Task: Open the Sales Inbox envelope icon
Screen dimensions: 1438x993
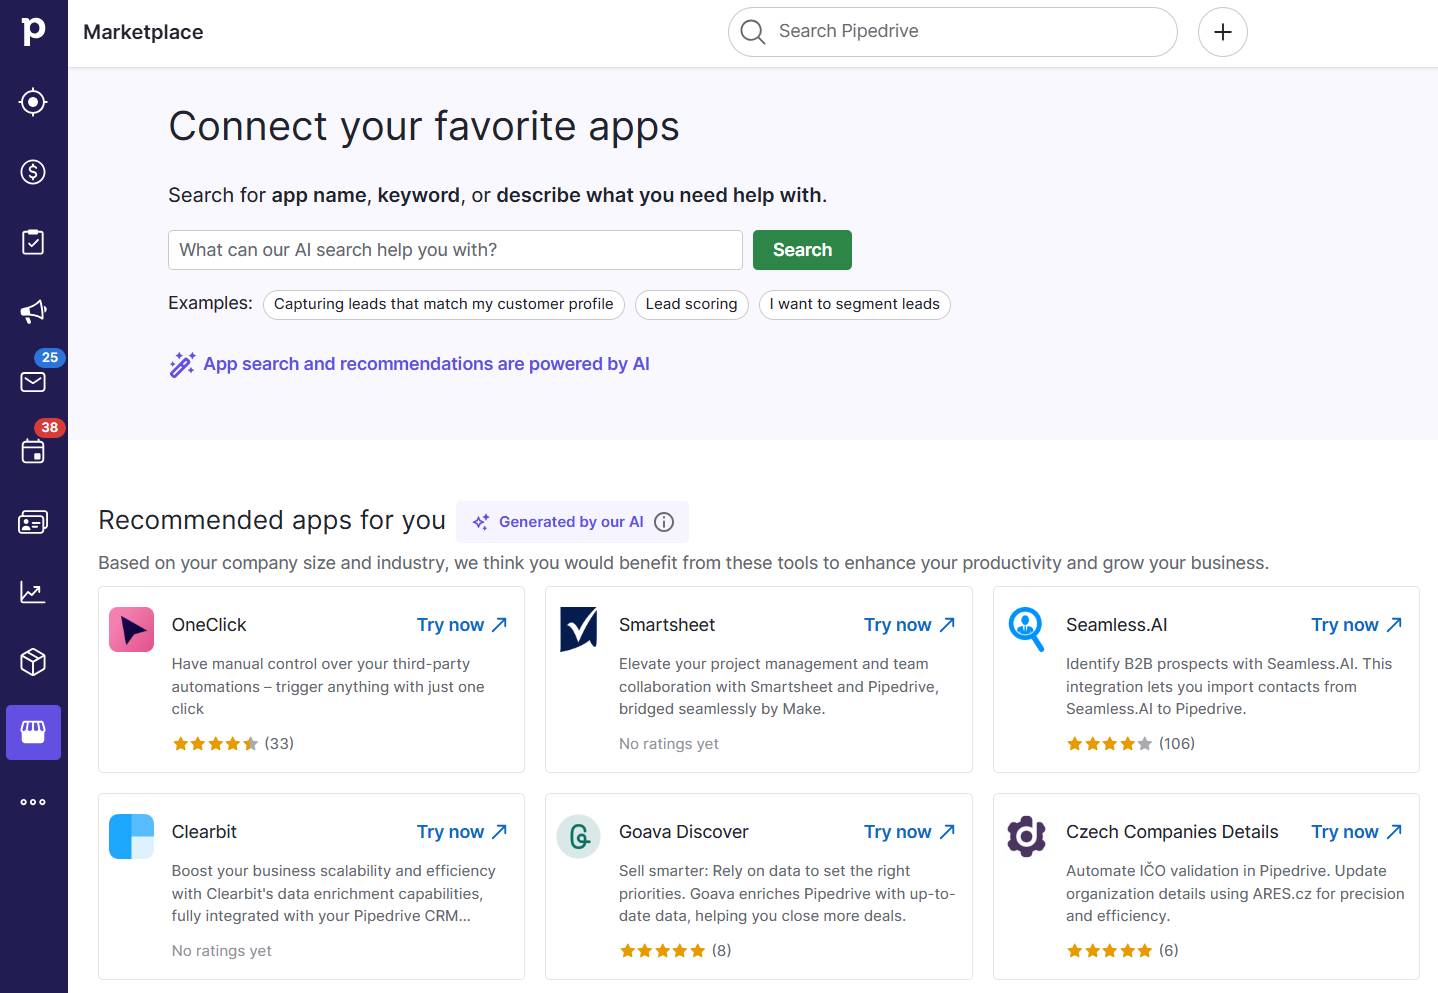Action: coord(33,381)
